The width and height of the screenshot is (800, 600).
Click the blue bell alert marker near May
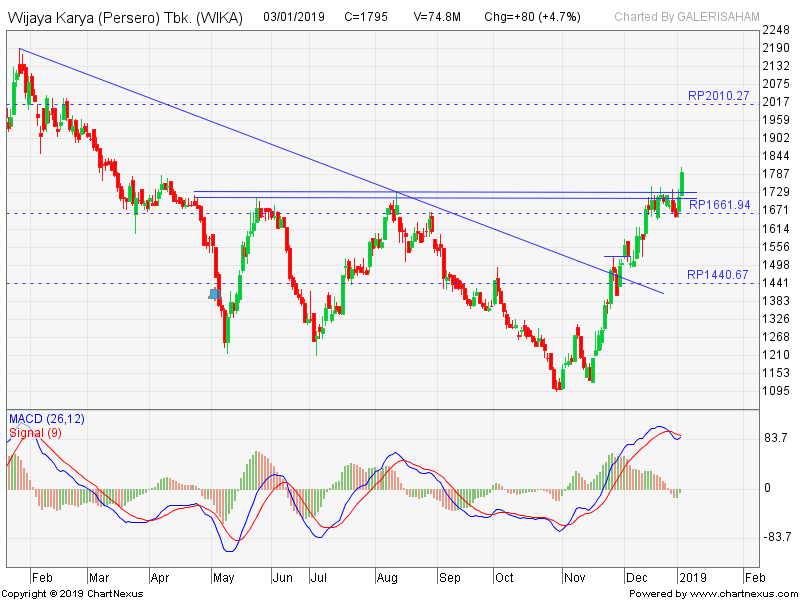pyautogui.click(x=214, y=294)
